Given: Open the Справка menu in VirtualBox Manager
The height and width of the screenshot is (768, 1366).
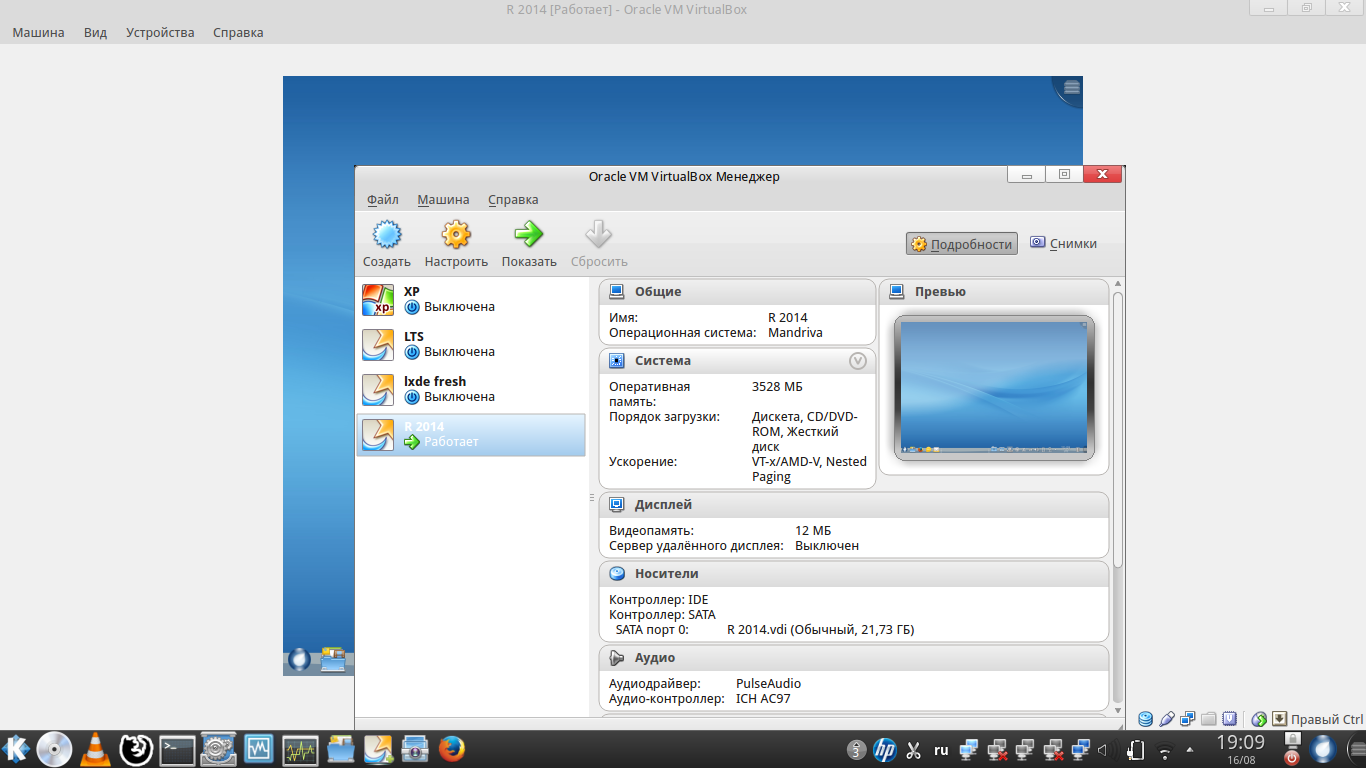Looking at the screenshot, I should (x=513, y=200).
